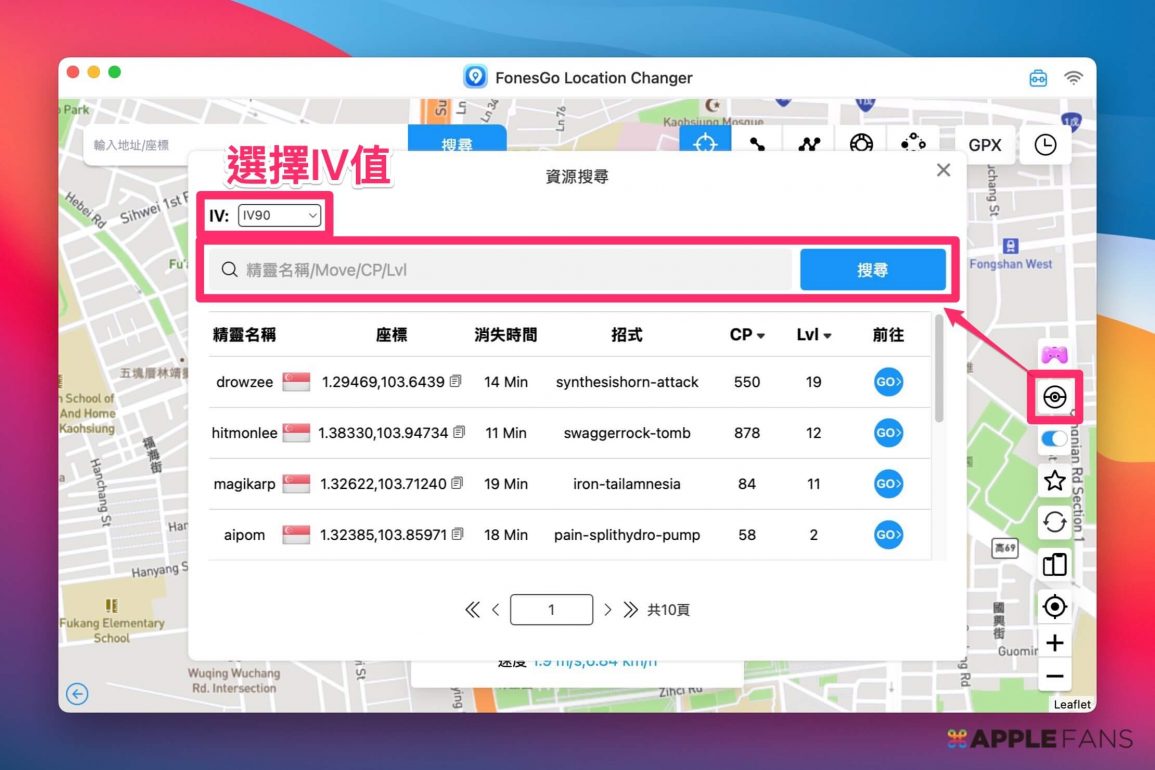Open the favorites star icon

(1054, 481)
